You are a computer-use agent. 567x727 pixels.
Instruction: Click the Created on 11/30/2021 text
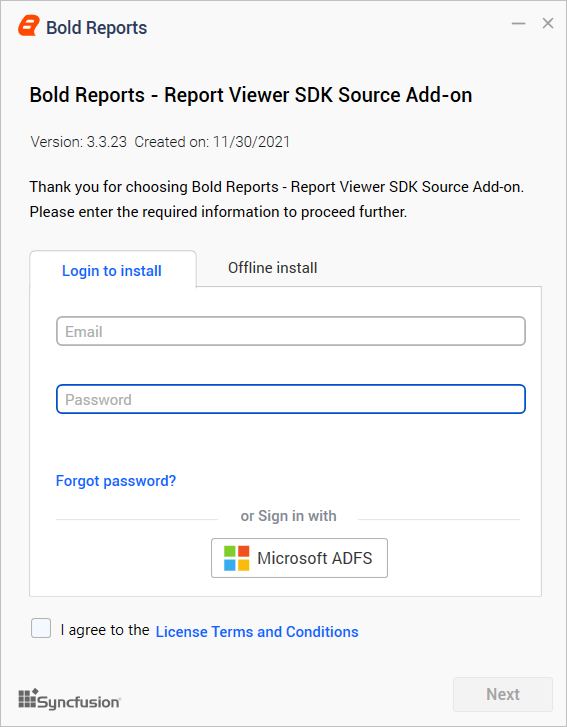[212, 141]
